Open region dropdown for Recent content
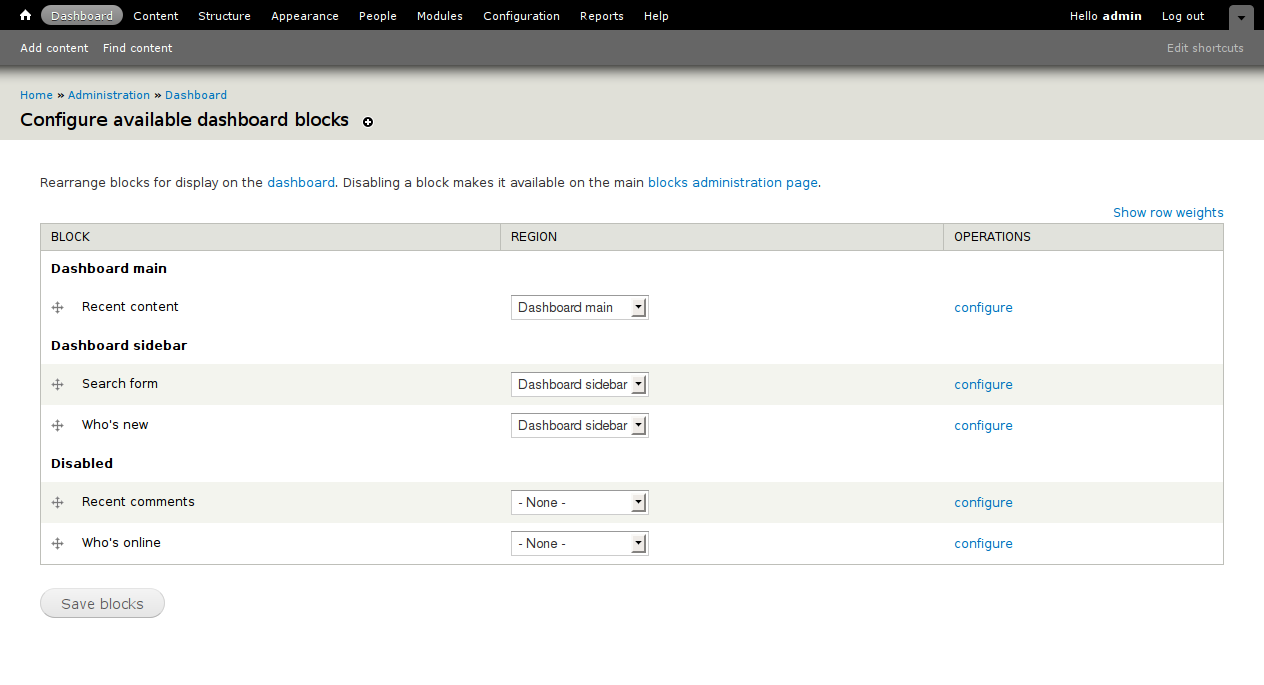The height and width of the screenshot is (685, 1264). click(x=579, y=308)
